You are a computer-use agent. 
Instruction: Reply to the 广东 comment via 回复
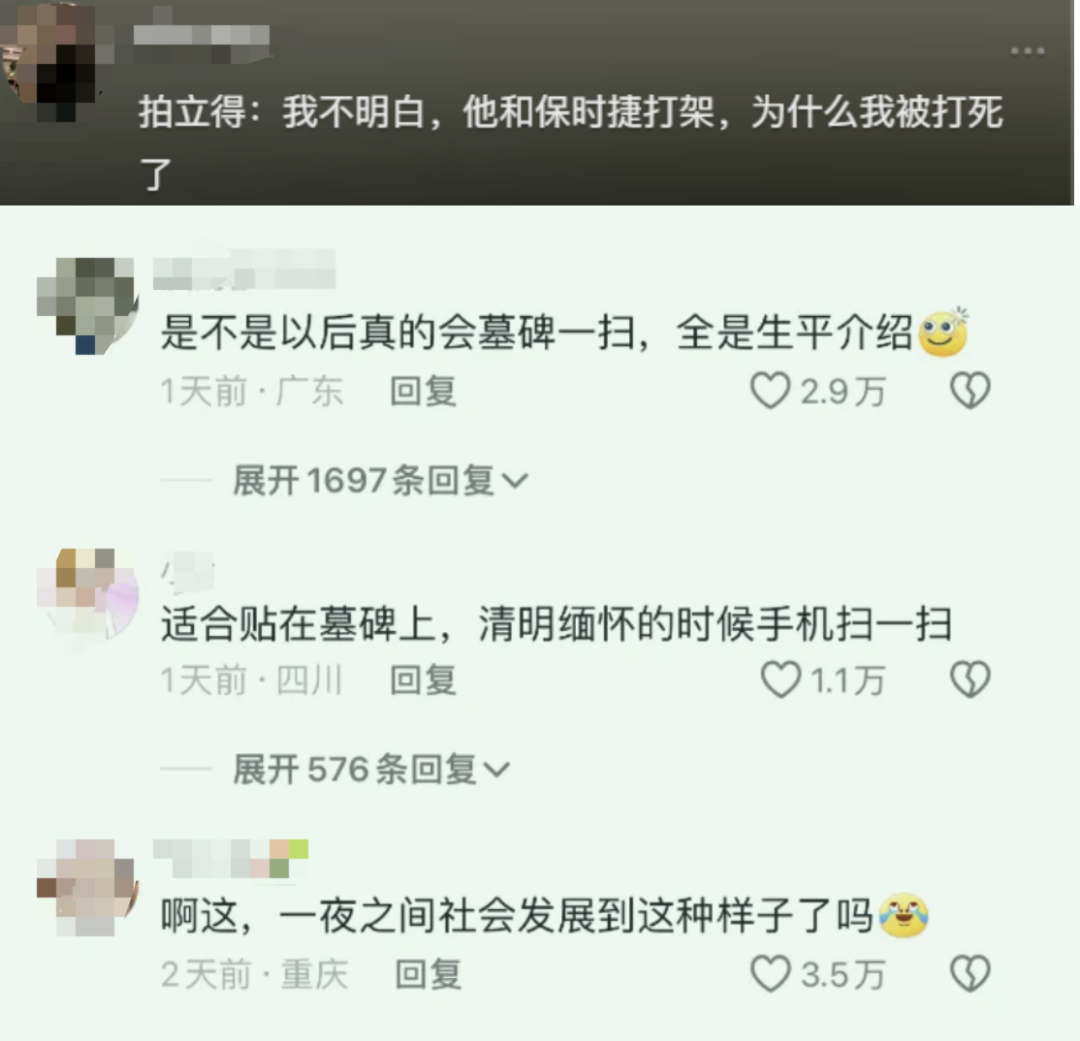click(x=423, y=391)
